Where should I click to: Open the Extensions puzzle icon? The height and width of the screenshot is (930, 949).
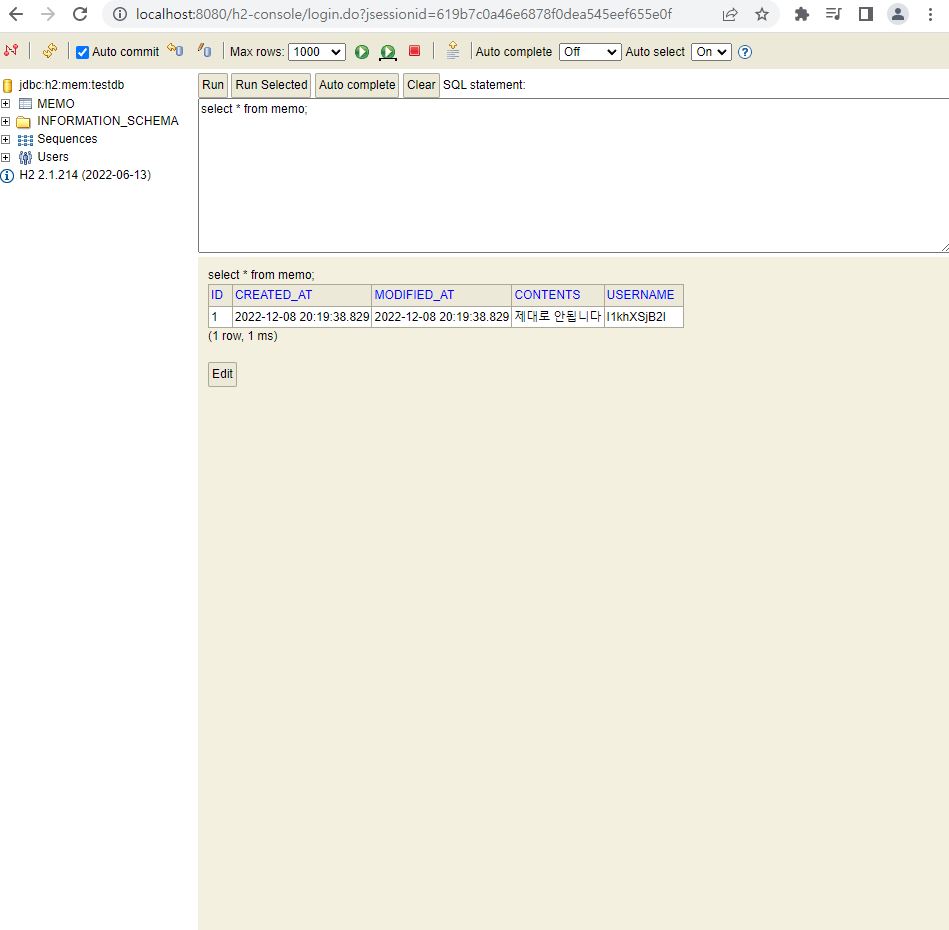802,14
